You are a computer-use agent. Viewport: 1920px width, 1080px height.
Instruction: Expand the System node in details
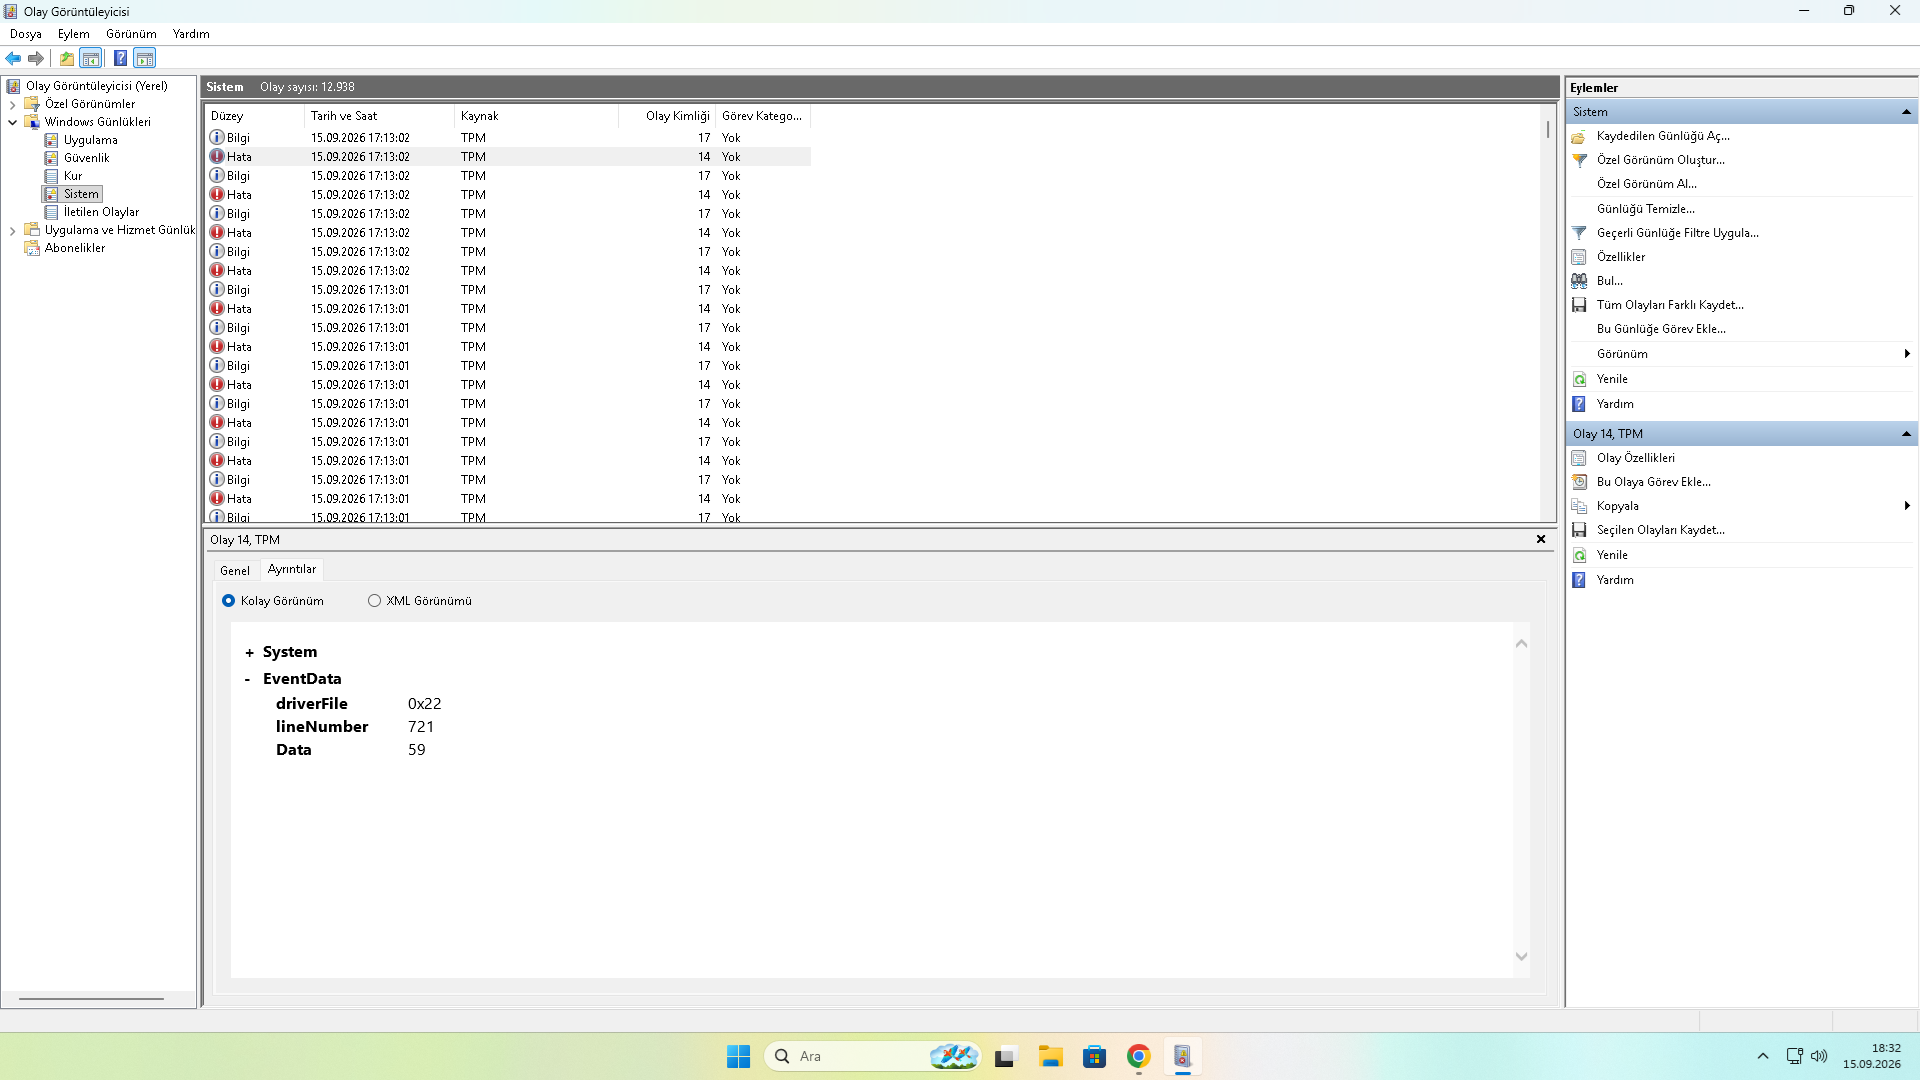(x=249, y=653)
